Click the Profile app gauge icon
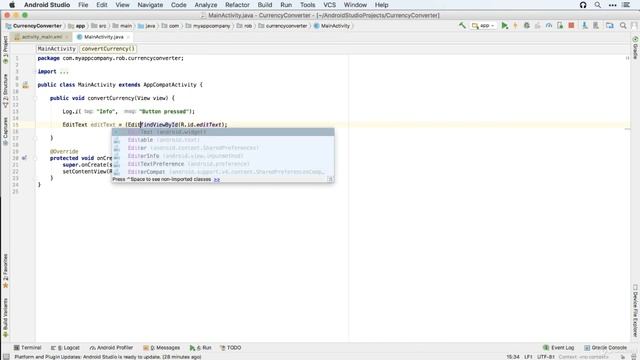This screenshot has height=360, width=640. pyautogui.click(x=549, y=26)
